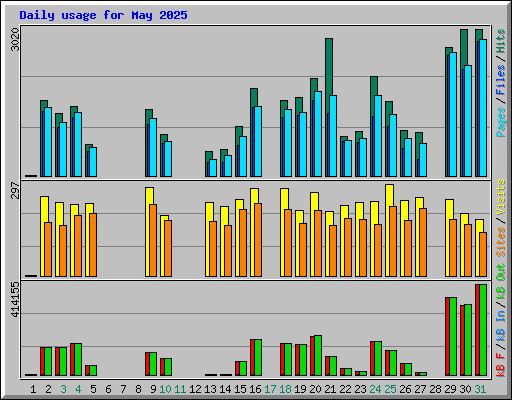Click day 28 on the x-axis
The image size is (512, 400).
coord(435,389)
